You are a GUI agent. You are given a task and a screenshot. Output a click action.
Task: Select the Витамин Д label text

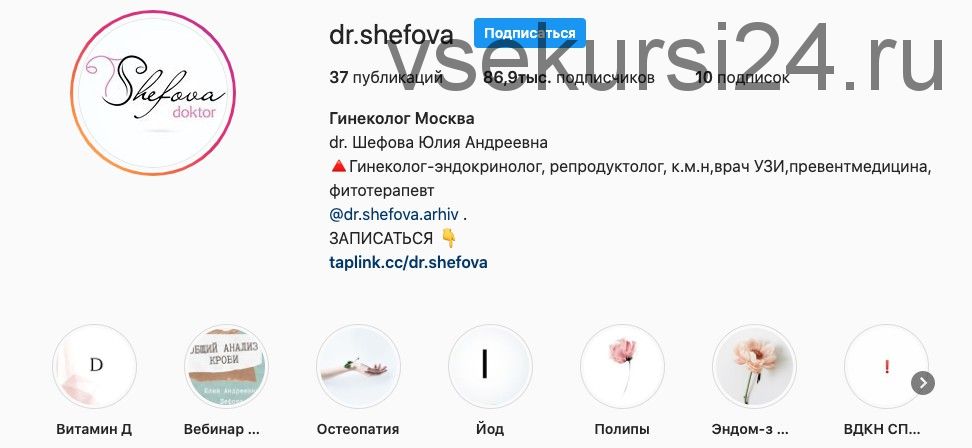(x=94, y=429)
